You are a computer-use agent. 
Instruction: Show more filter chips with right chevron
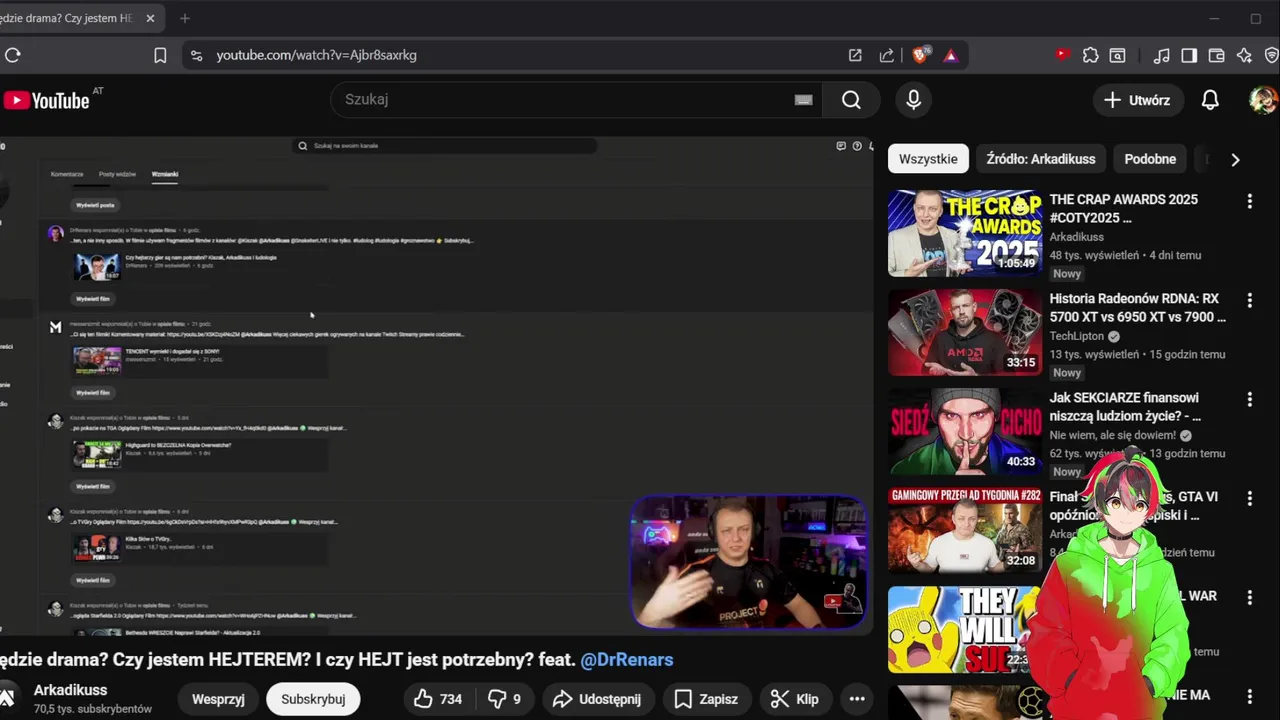[1235, 159]
